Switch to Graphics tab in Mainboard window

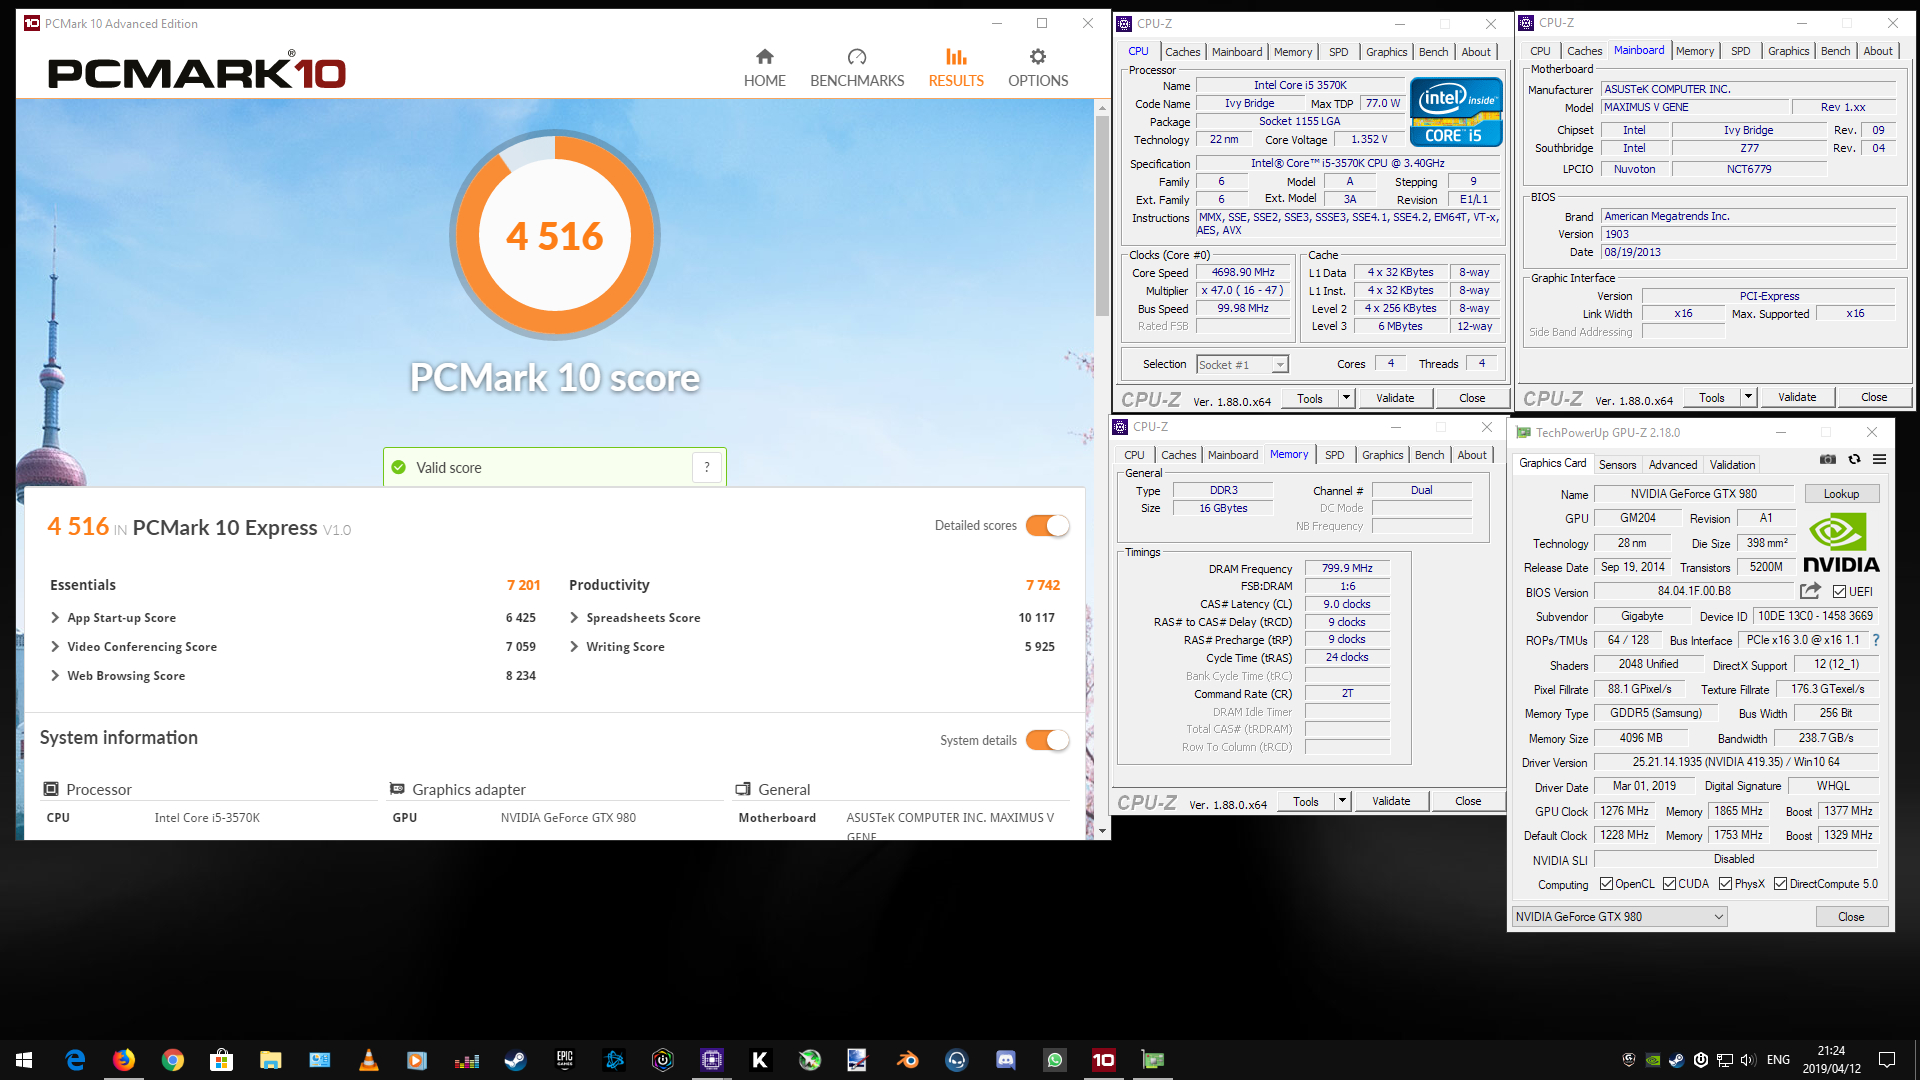(x=1788, y=51)
